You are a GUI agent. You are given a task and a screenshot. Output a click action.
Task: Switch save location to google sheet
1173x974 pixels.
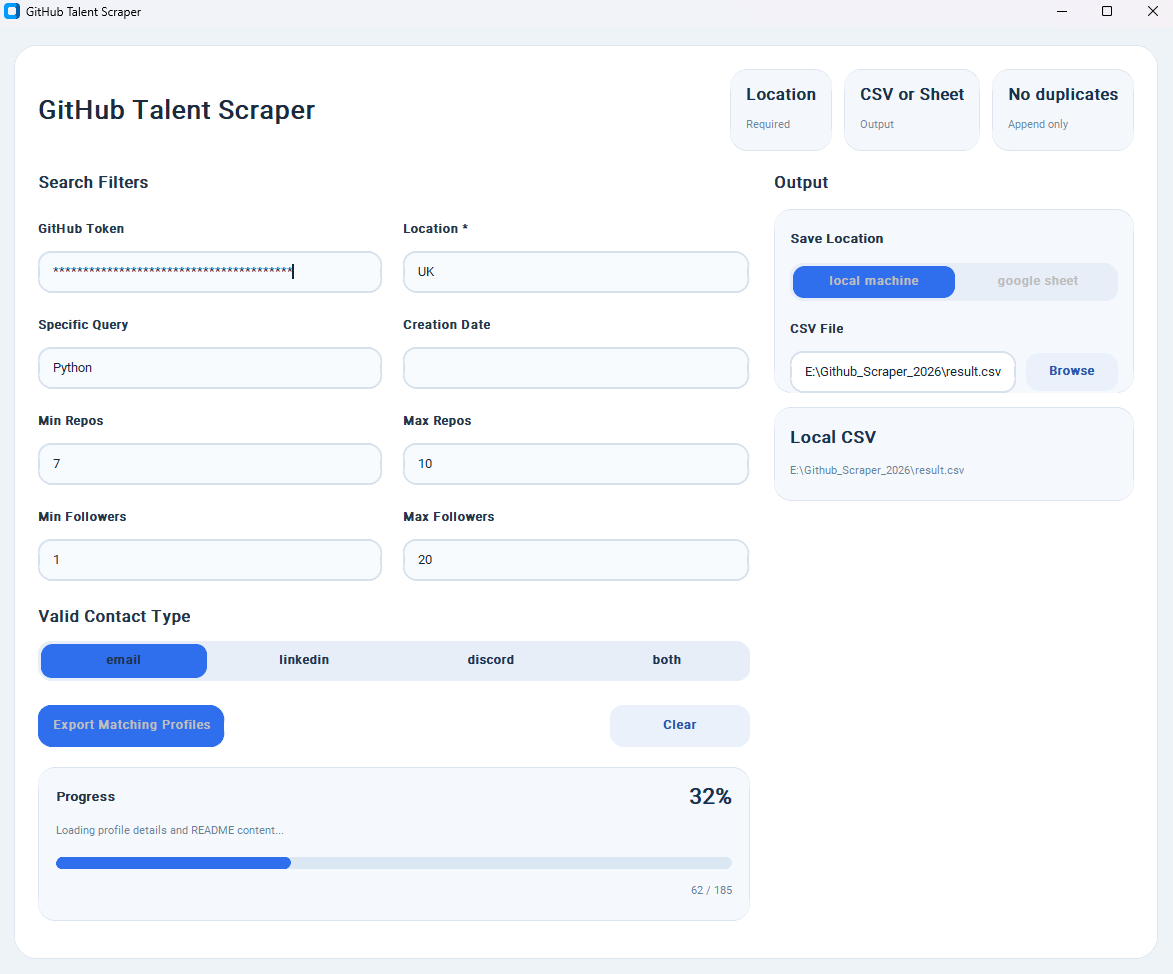[x=1038, y=281]
